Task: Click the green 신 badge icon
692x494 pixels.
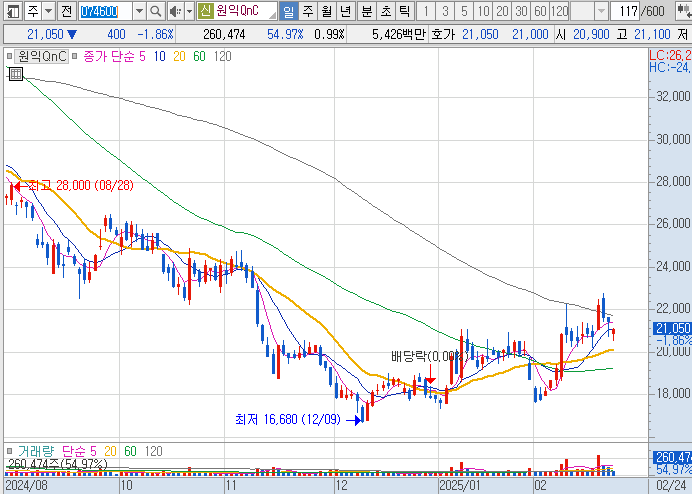Action: [x=205, y=11]
